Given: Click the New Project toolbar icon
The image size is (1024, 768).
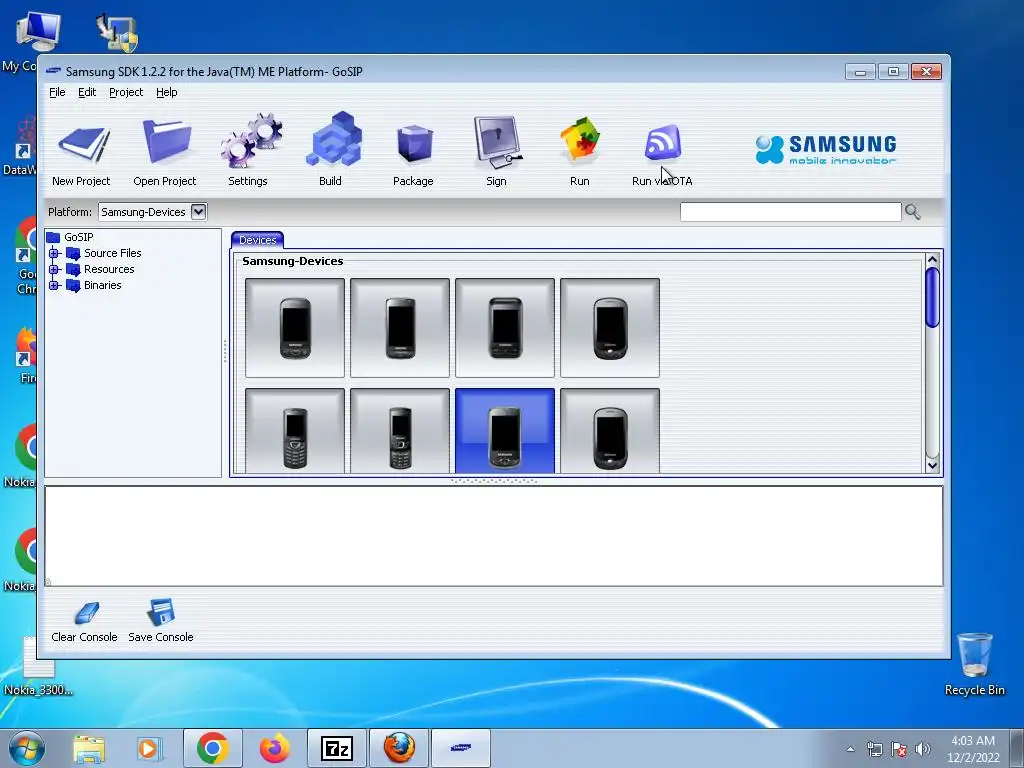Looking at the screenshot, I should (82, 145).
